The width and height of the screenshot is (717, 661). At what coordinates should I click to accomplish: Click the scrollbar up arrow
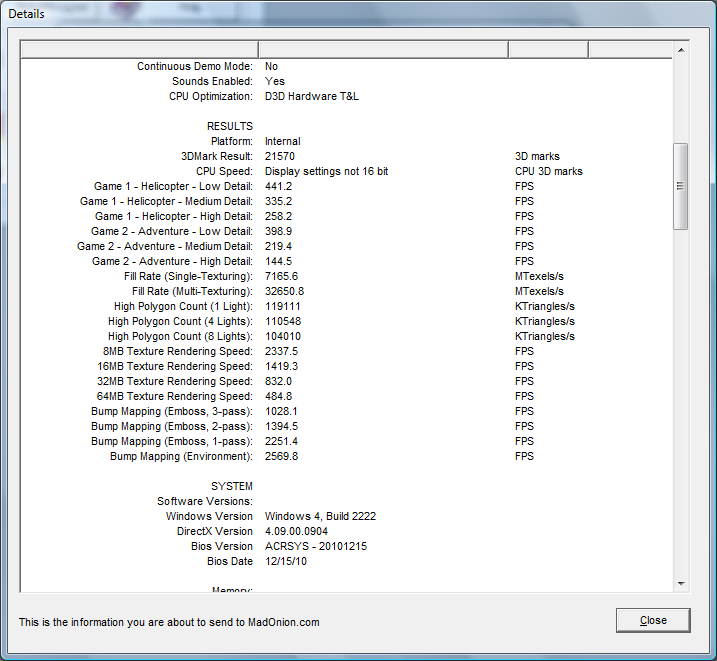pyautogui.click(x=681, y=50)
